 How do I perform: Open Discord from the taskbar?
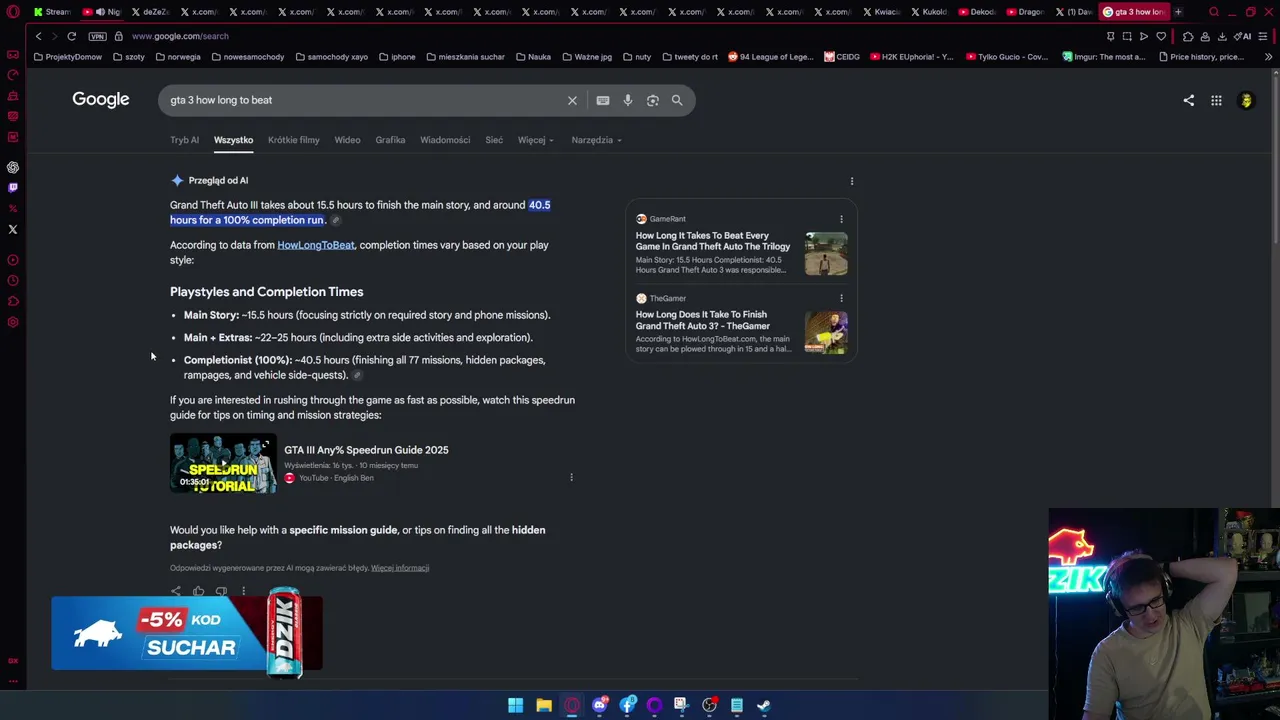599,705
